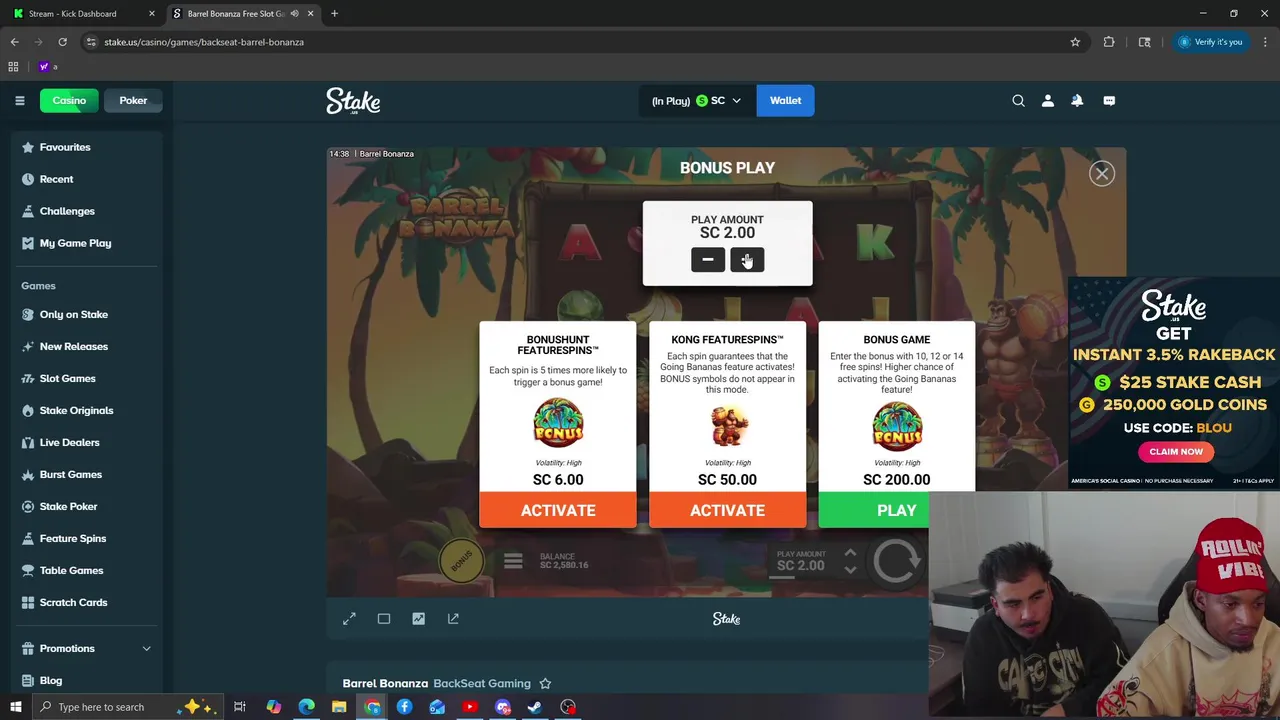This screenshot has width=1280, height=720.
Task: Open the notifications bell icon
Action: click(x=1077, y=100)
